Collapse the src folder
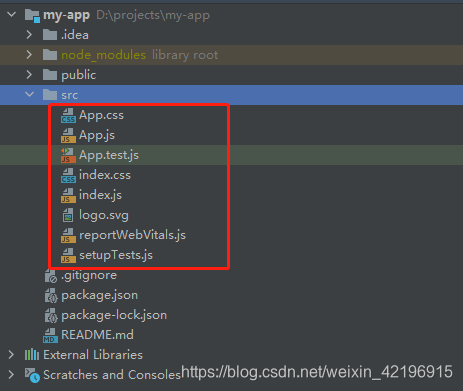The image size is (463, 391). tap(30, 95)
